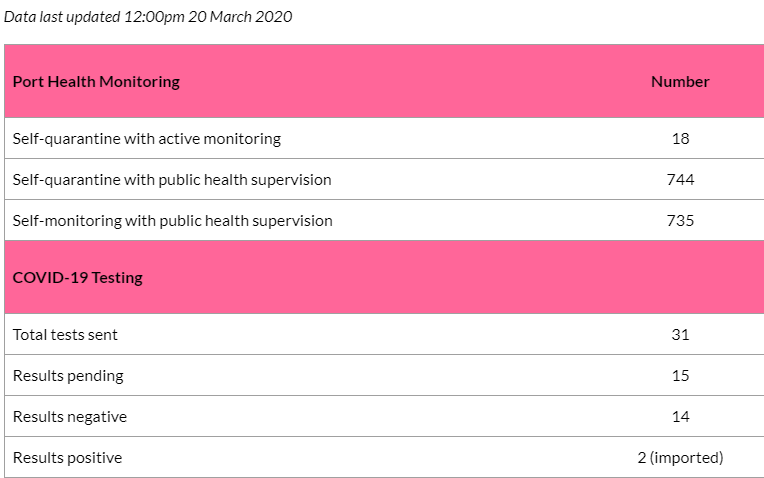
Task: Click the value 18 in the table
Action: click(680, 138)
